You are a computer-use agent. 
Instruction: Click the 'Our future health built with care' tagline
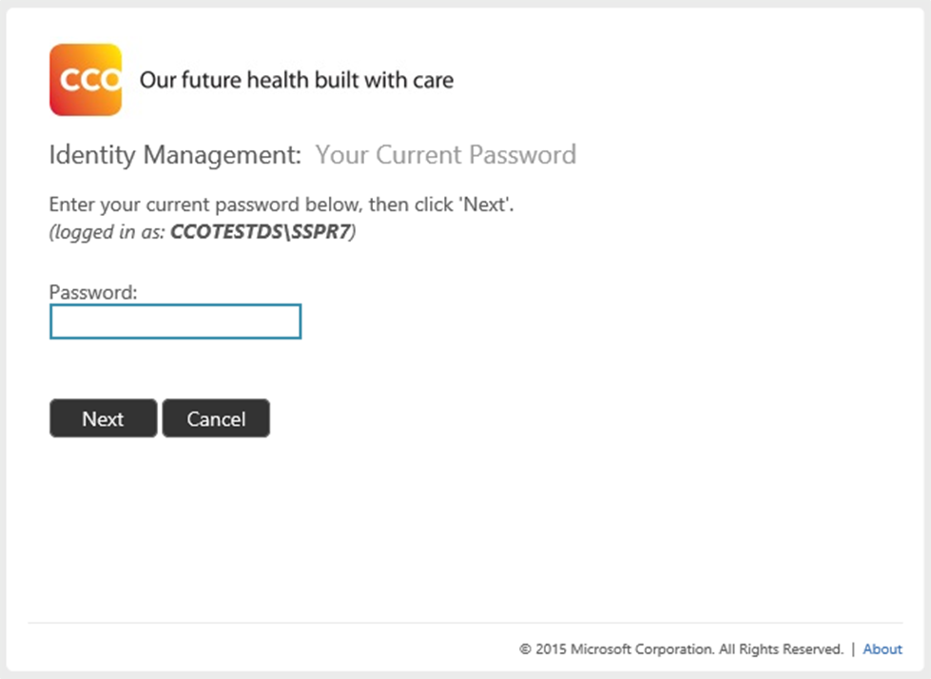click(x=296, y=80)
